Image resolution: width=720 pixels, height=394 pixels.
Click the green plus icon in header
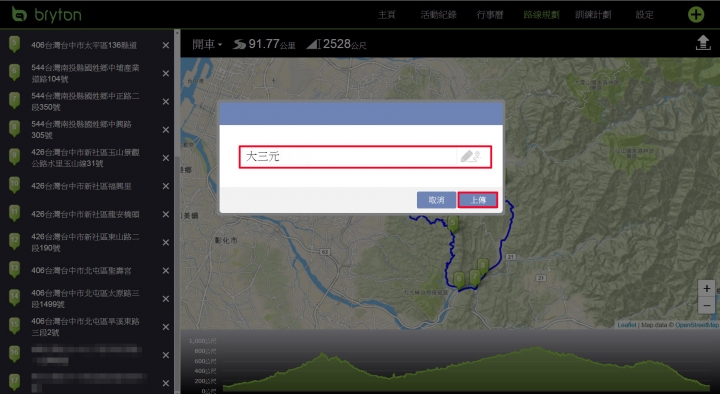tap(696, 14)
